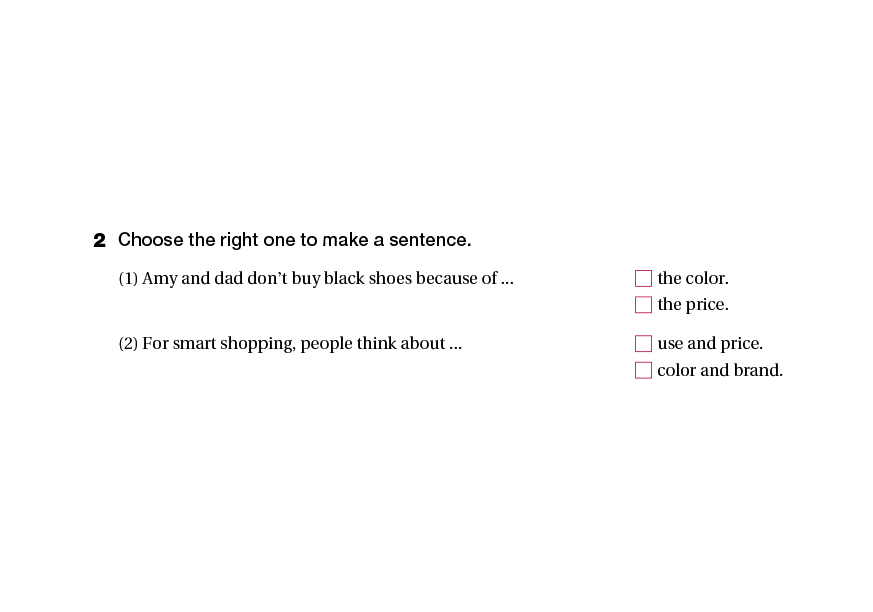Click the heading "Choose the right one"
This screenshot has width=873, height=612.
(294, 240)
